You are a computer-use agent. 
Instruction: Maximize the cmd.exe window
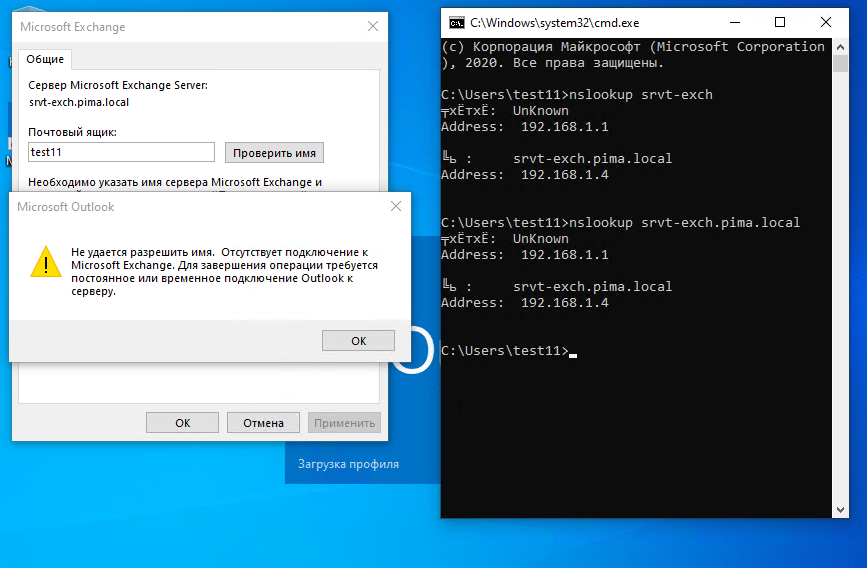point(780,23)
